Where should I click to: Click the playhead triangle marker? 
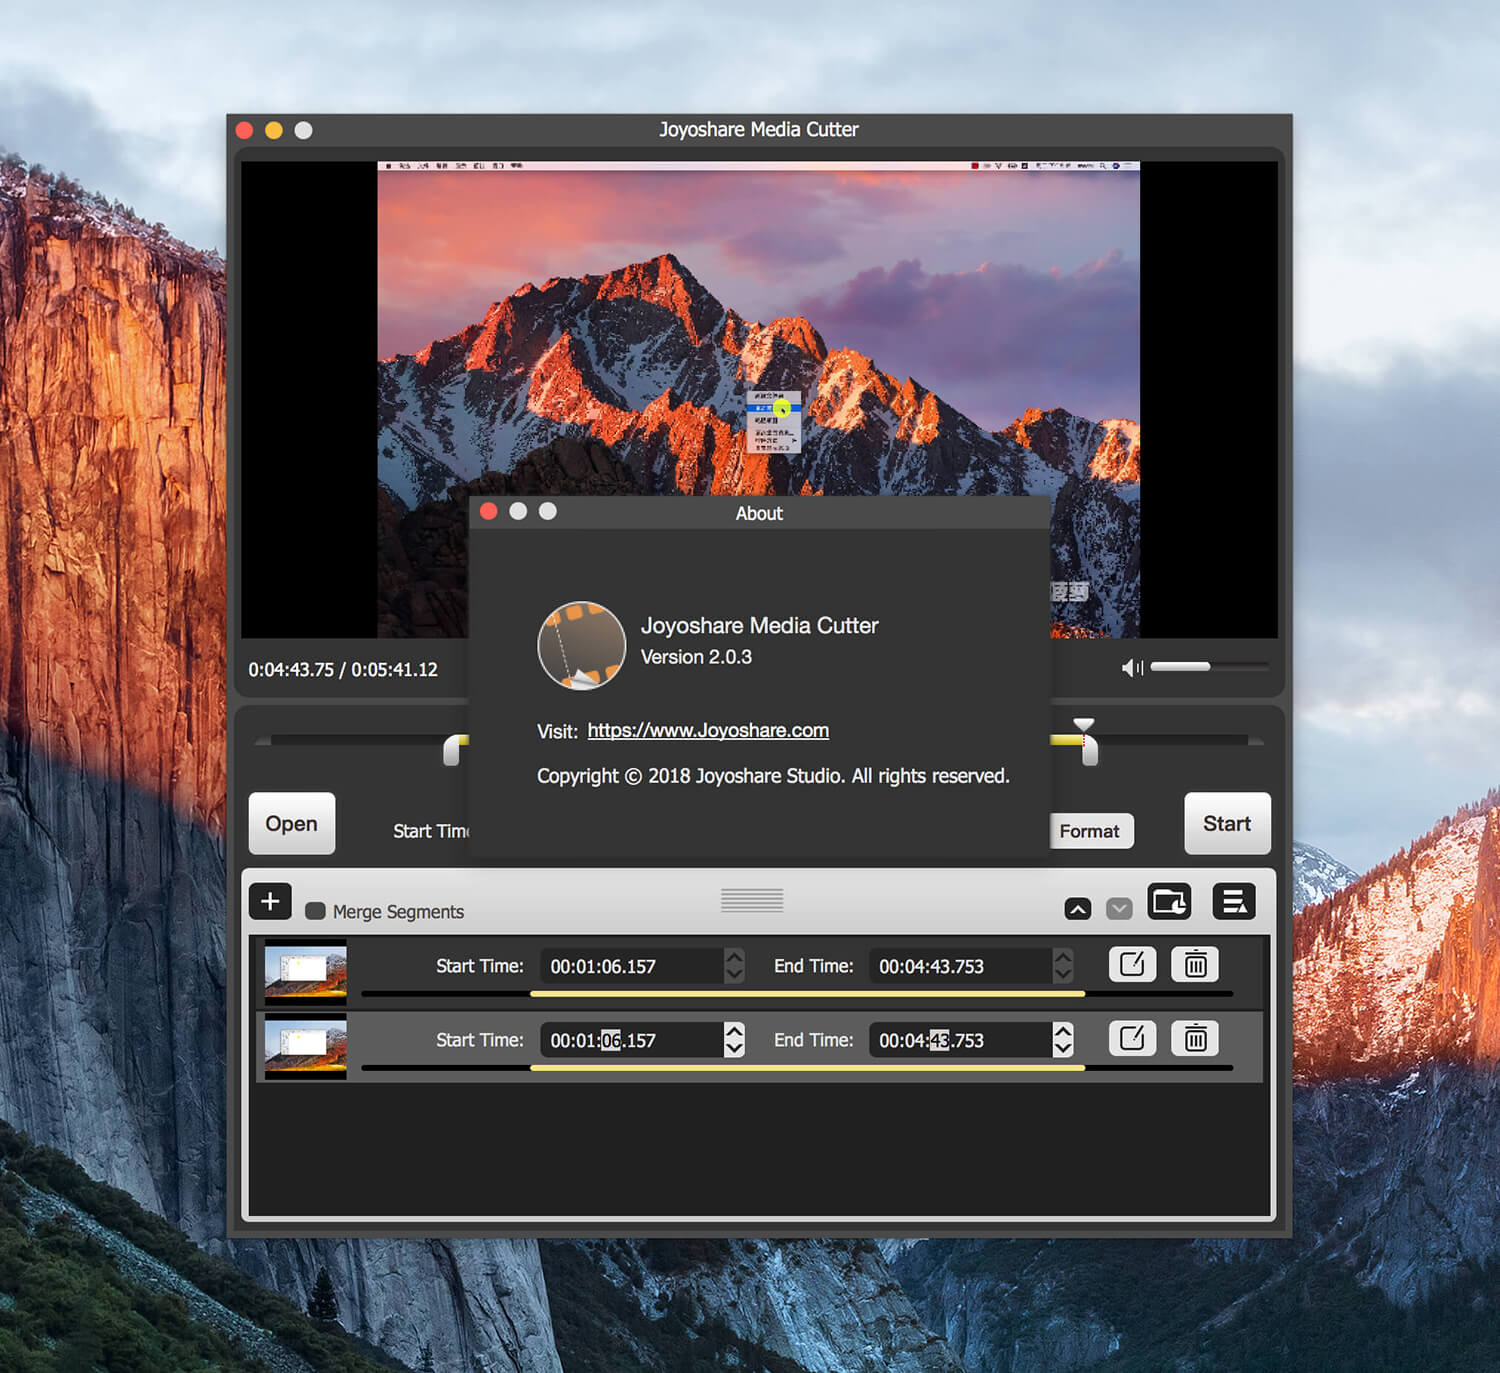pyautogui.click(x=1084, y=725)
